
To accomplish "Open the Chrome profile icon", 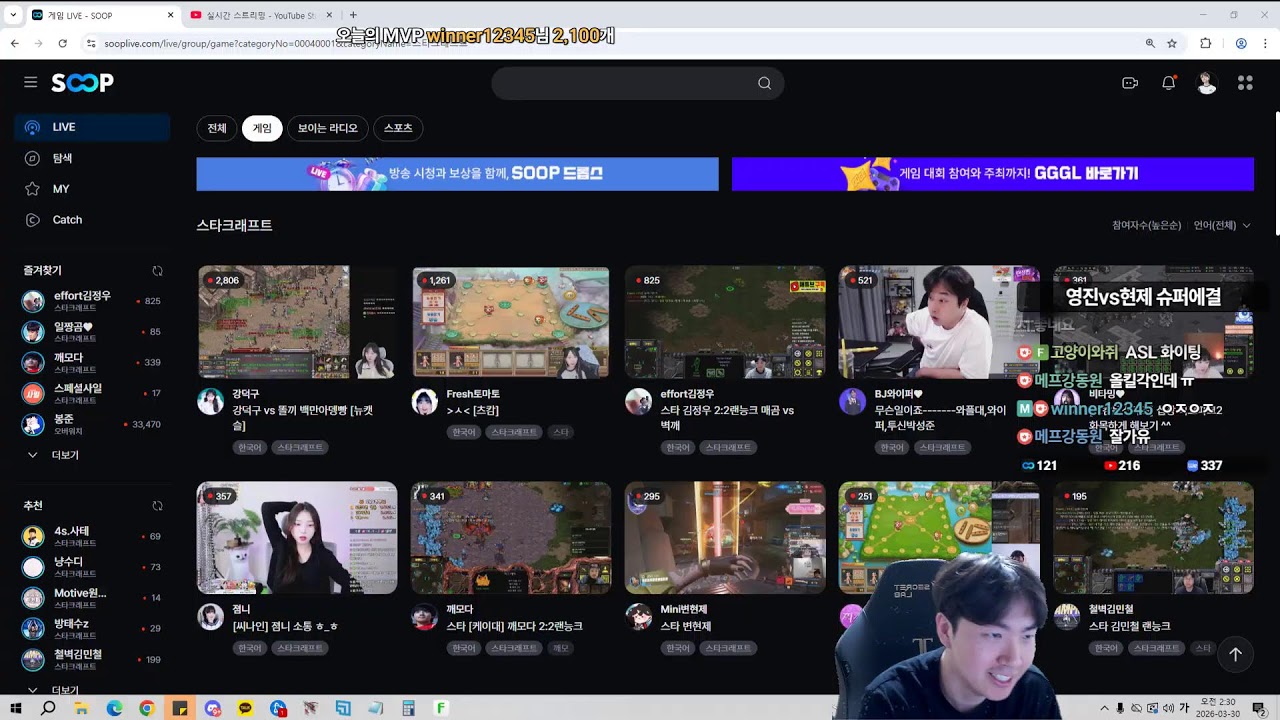I will tap(1241, 44).
